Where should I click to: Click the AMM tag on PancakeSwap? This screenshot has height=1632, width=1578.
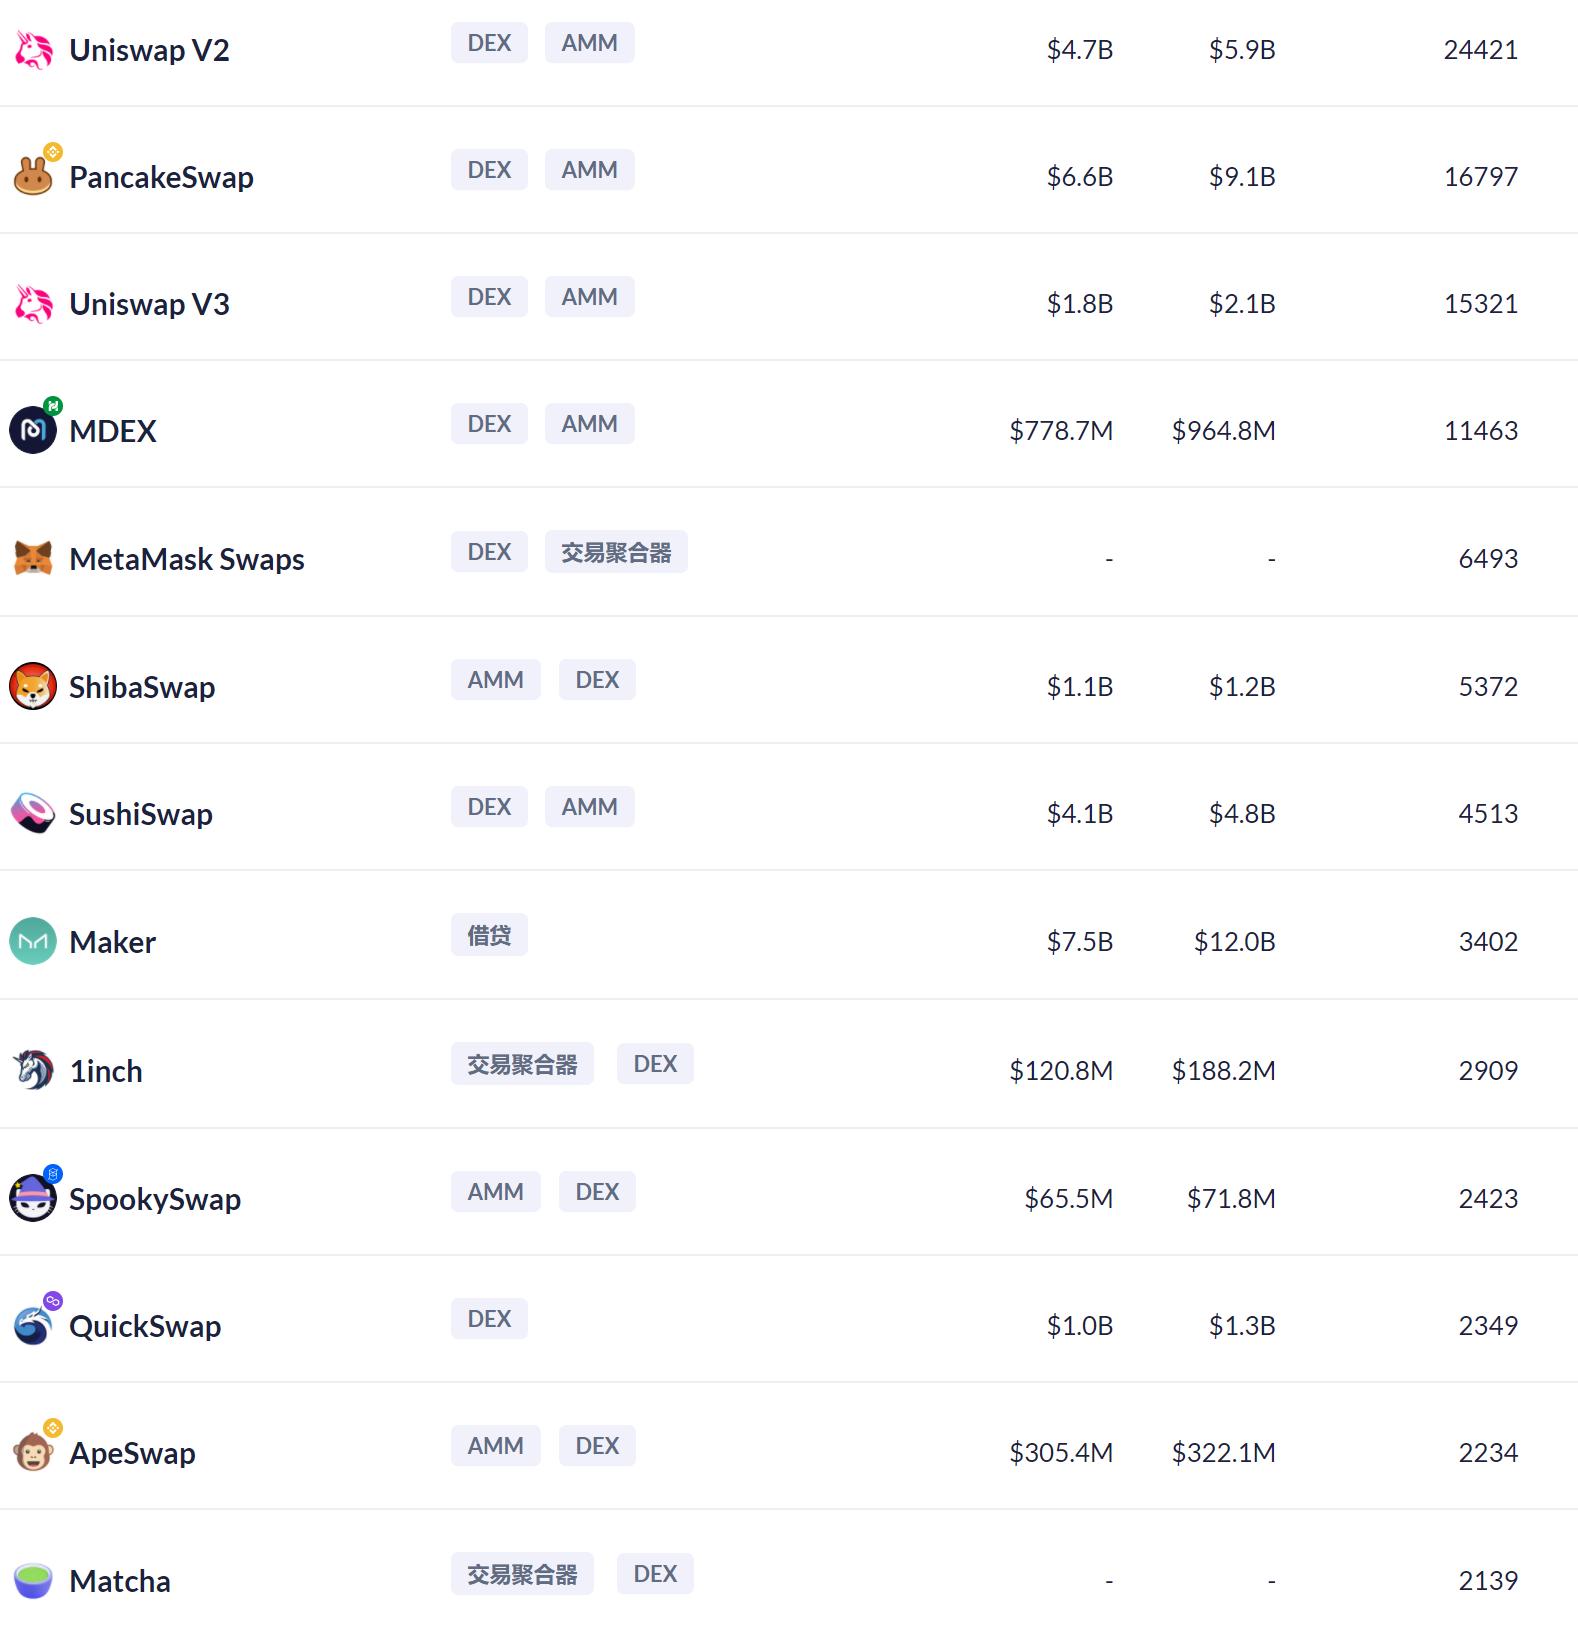[x=589, y=170]
